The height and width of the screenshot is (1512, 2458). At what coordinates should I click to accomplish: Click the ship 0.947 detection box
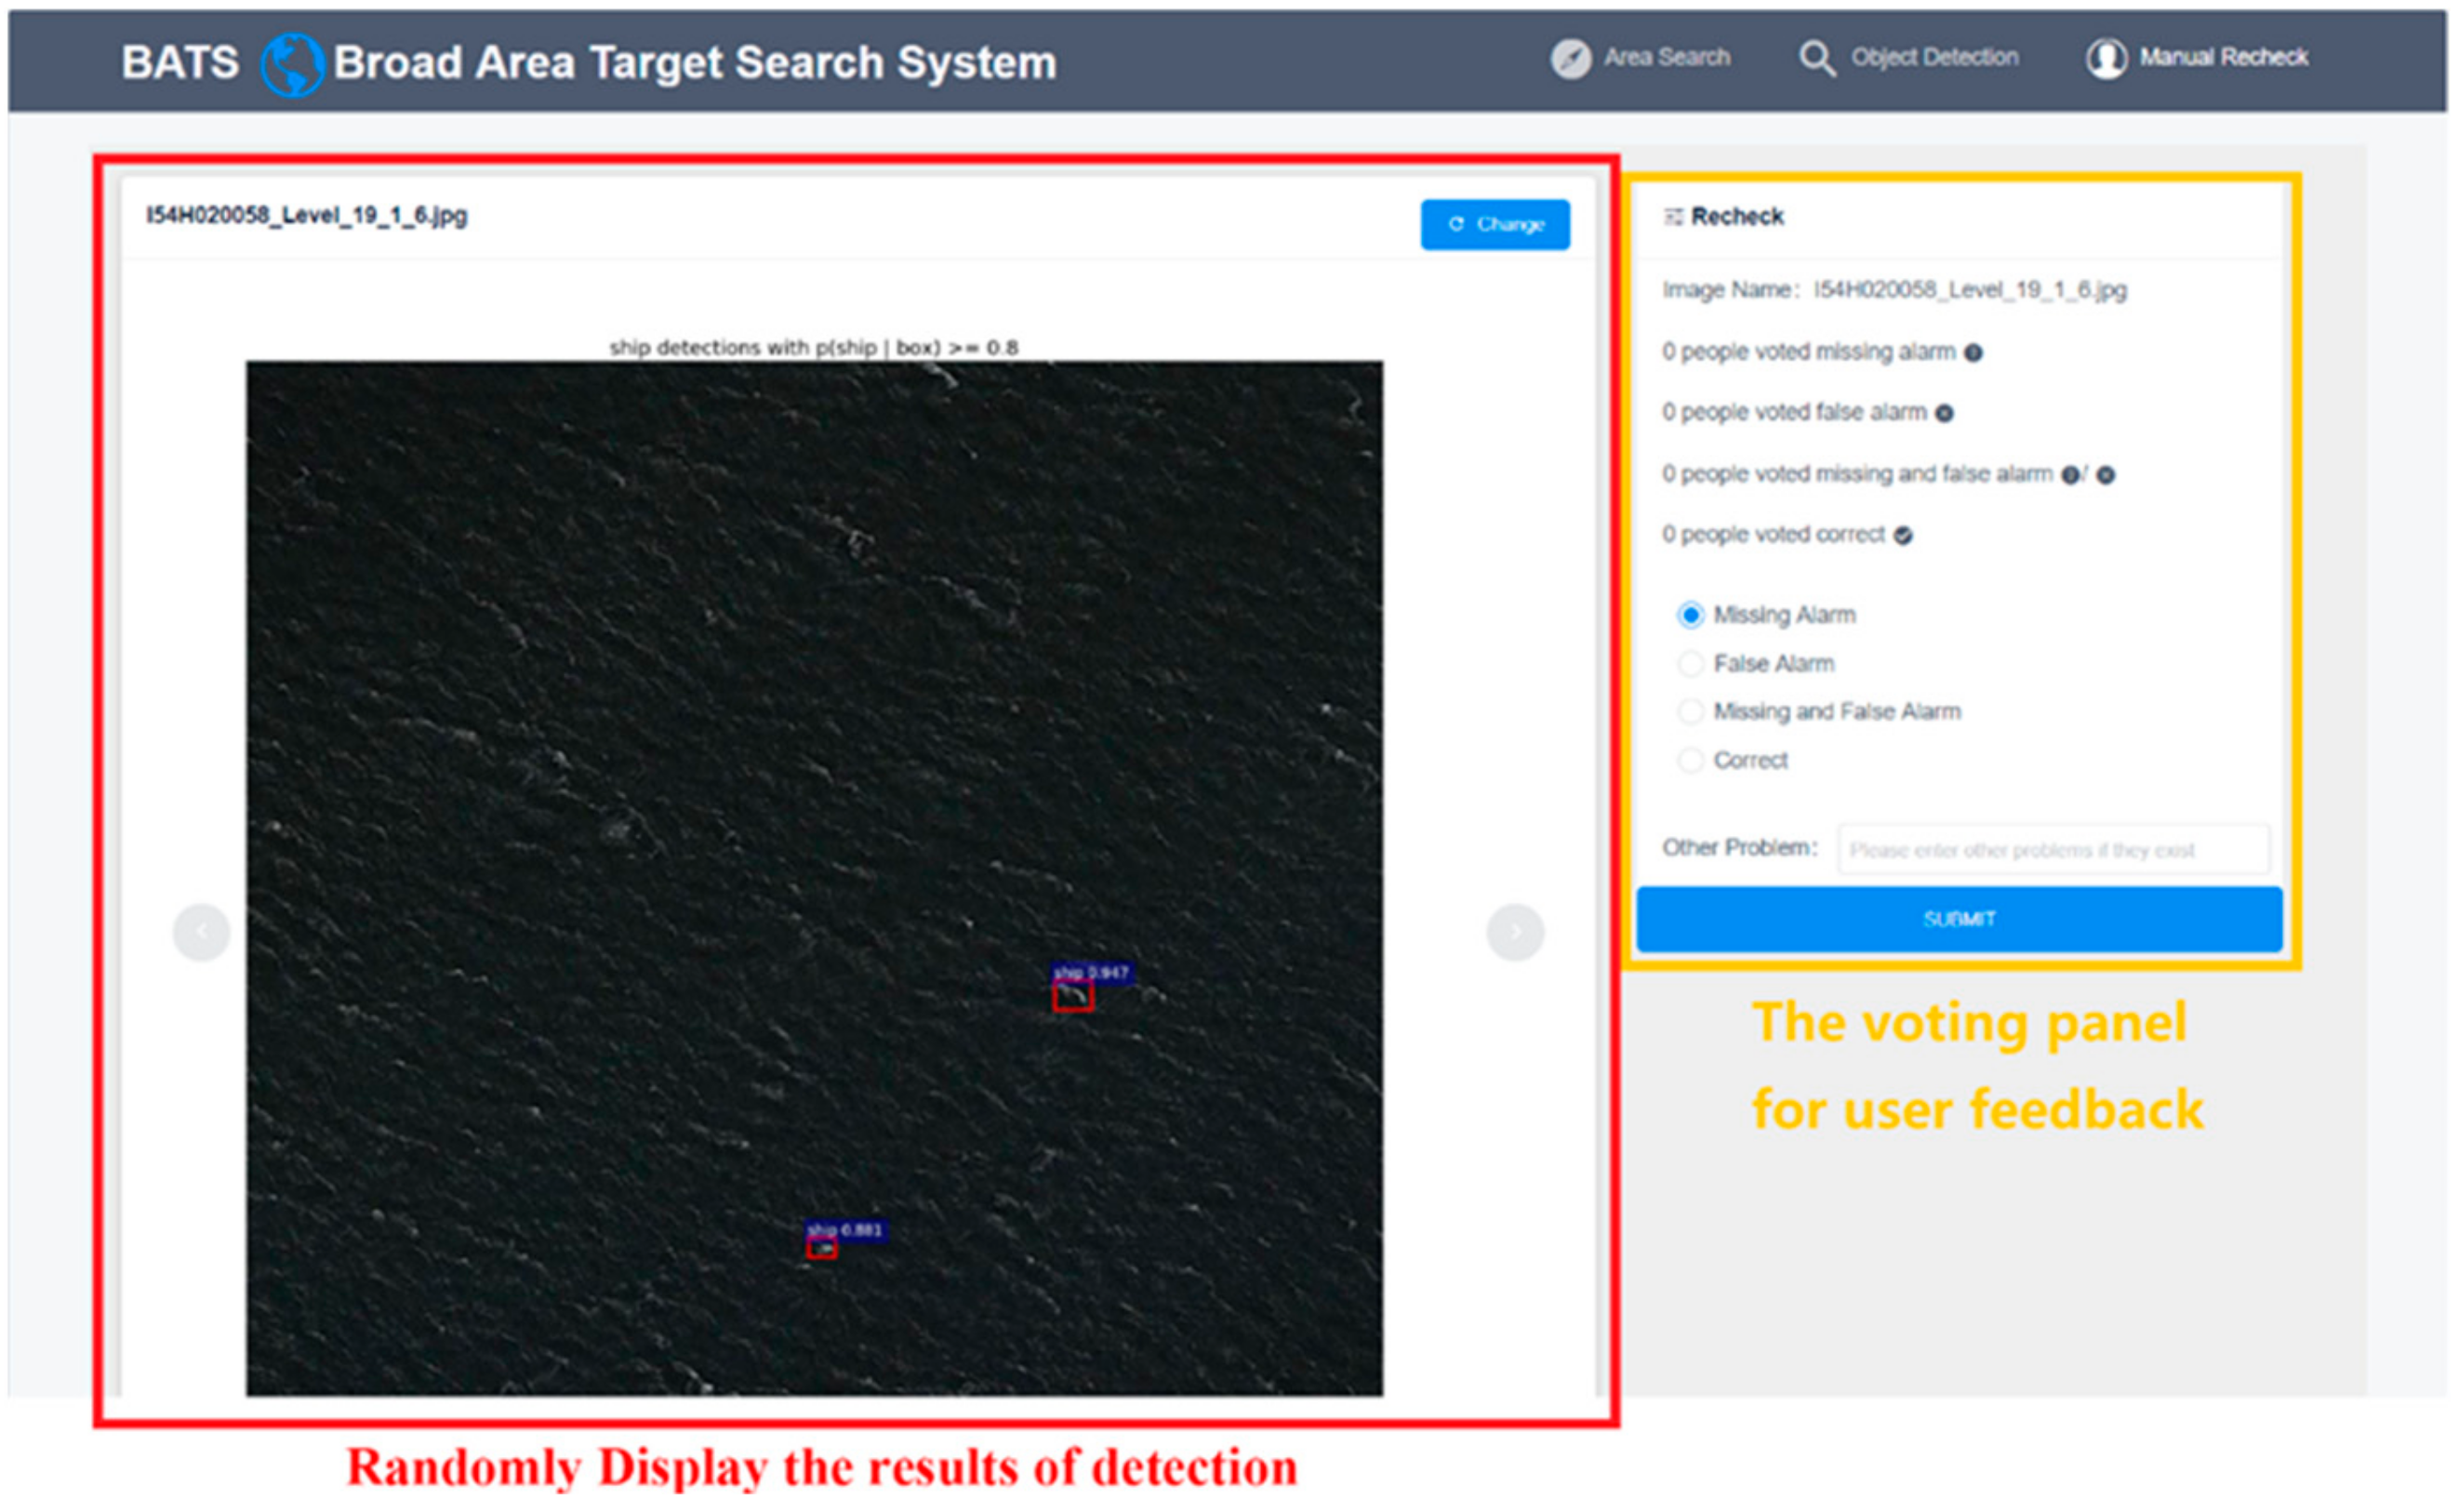coord(1070,998)
